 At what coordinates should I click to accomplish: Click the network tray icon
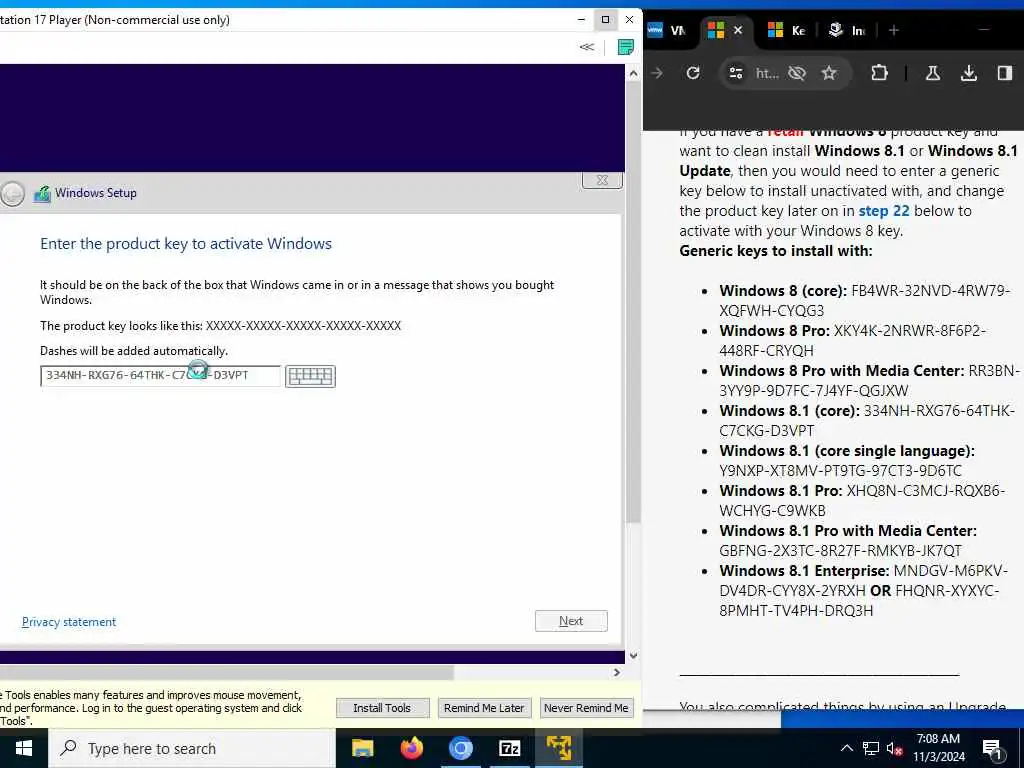click(871, 748)
